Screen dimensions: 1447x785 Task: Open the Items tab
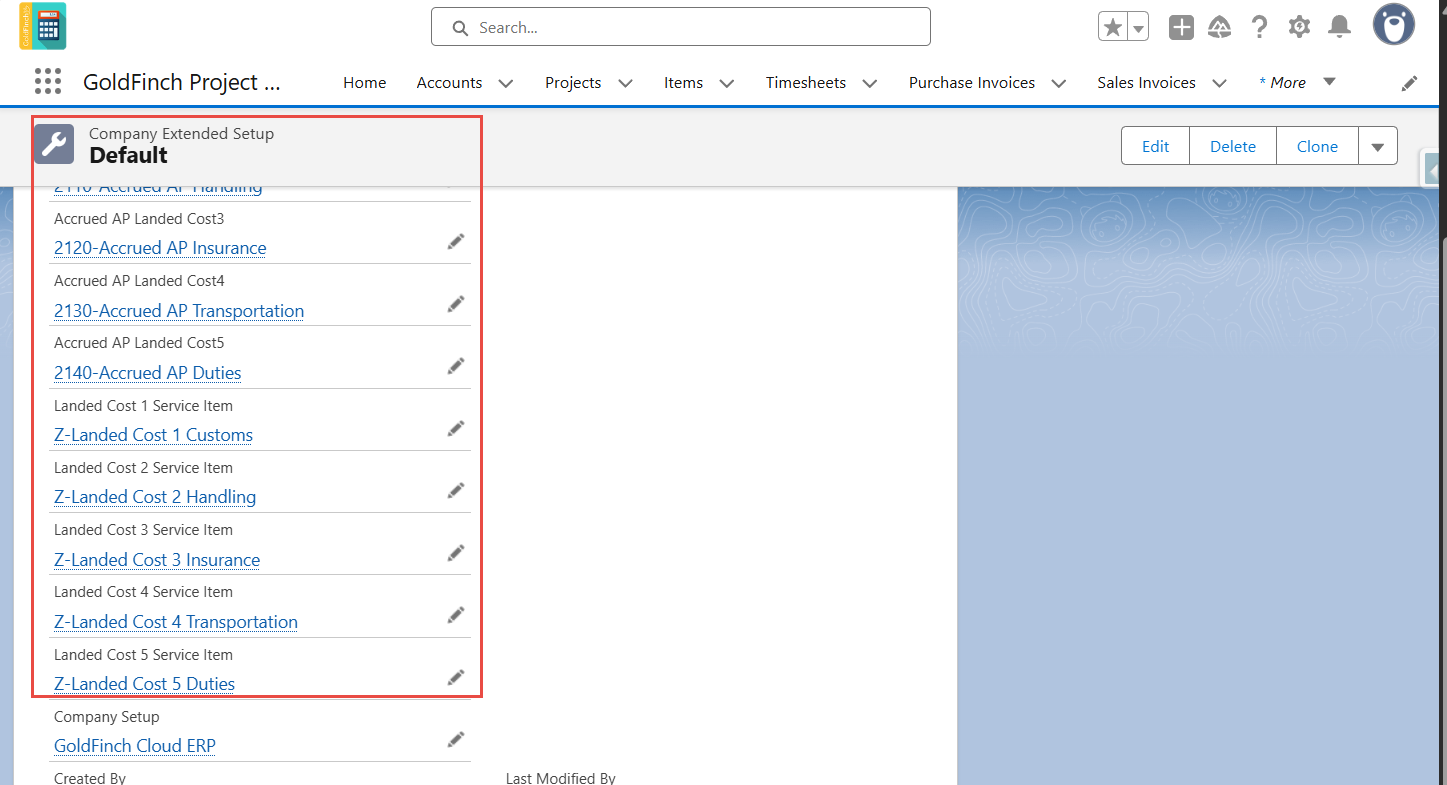point(683,83)
